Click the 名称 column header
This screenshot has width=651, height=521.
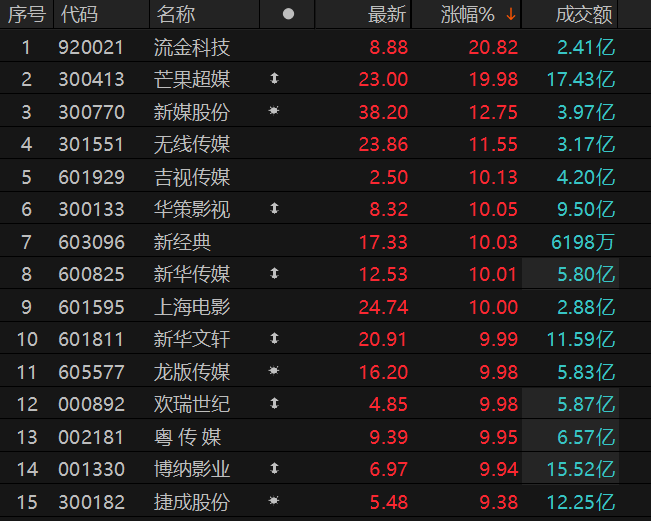[176, 15]
